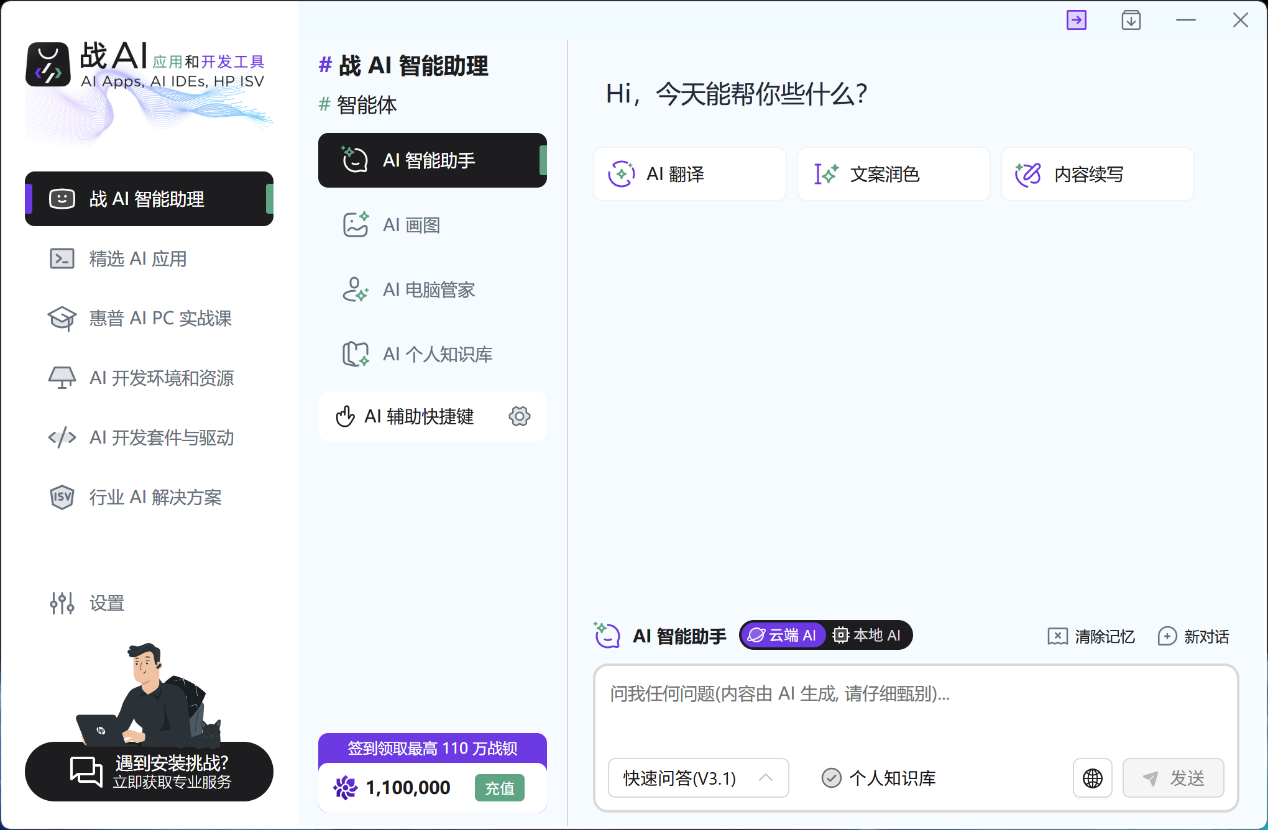The width and height of the screenshot is (1268, 830).
Task: Expand the 快速问答(V3.1) model dropdown
Action: pos(697,778)
